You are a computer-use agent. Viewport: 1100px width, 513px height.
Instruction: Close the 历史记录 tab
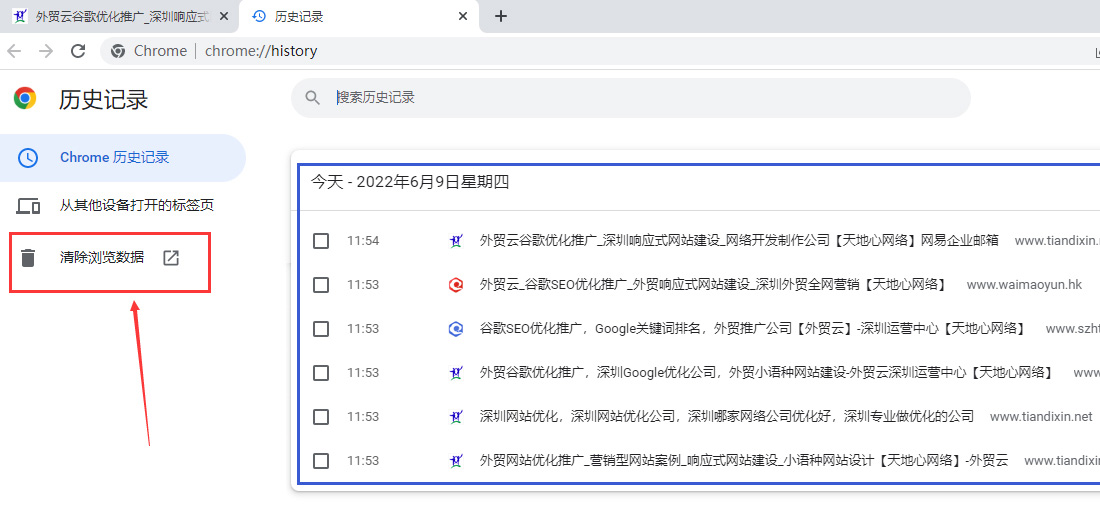point(462,17)
